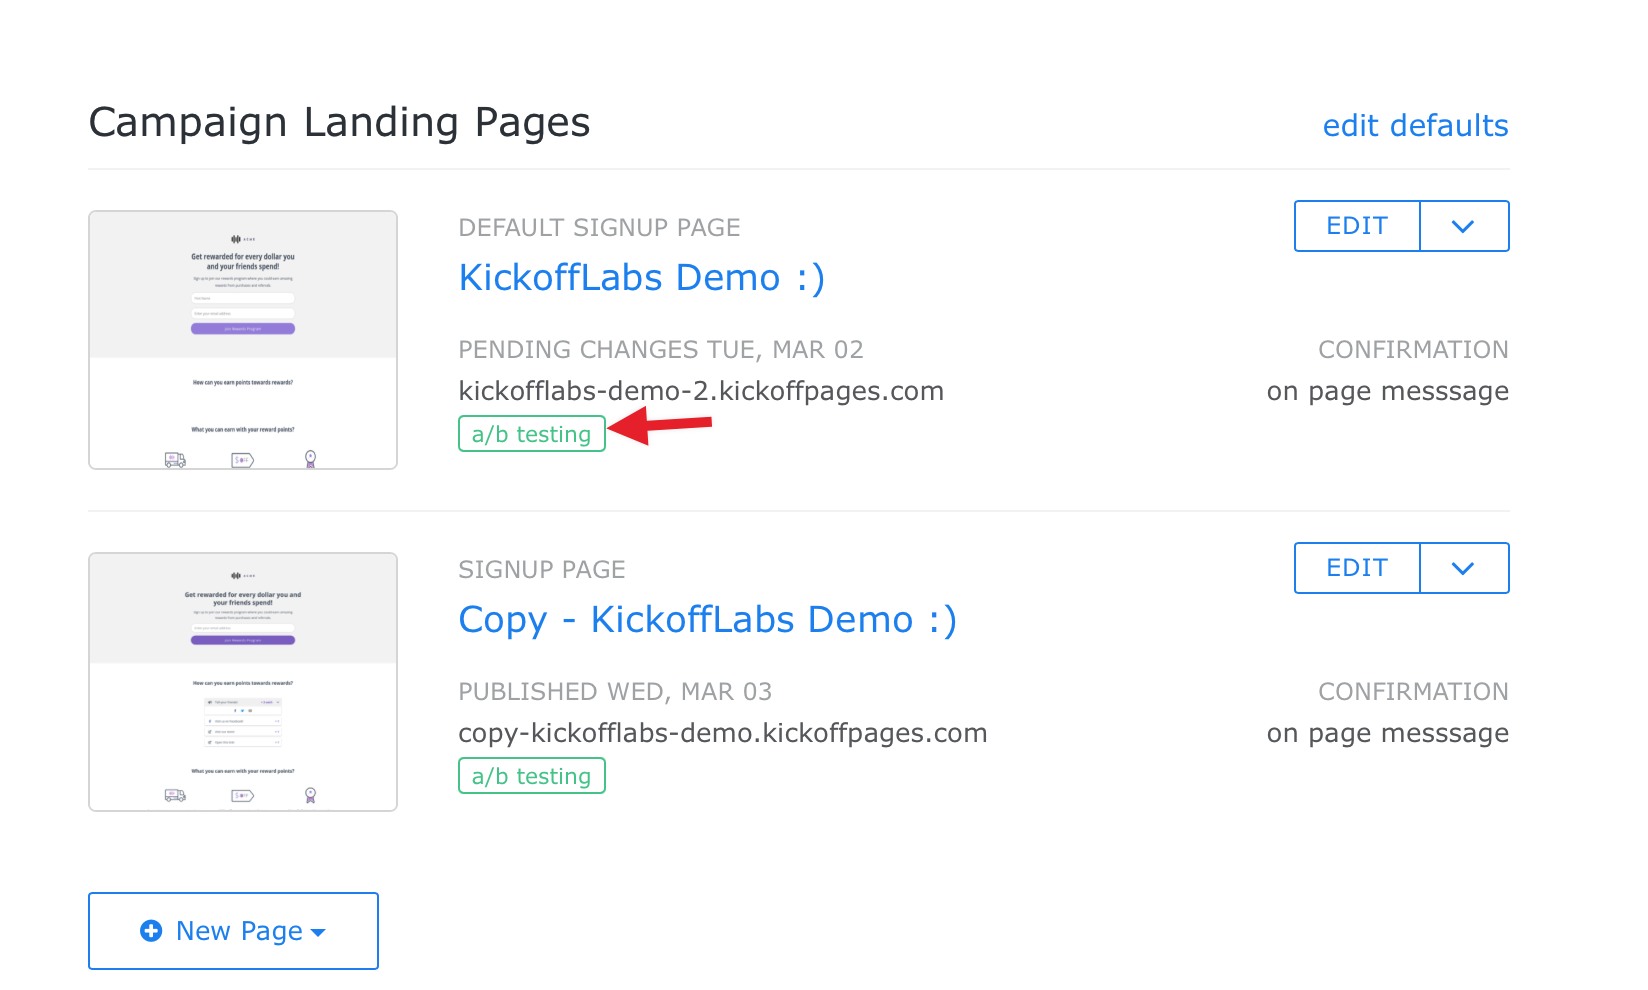Screen dimensions: 1648x990
Task: Click the edit defaults link
Action: [x=1415, y=126]
